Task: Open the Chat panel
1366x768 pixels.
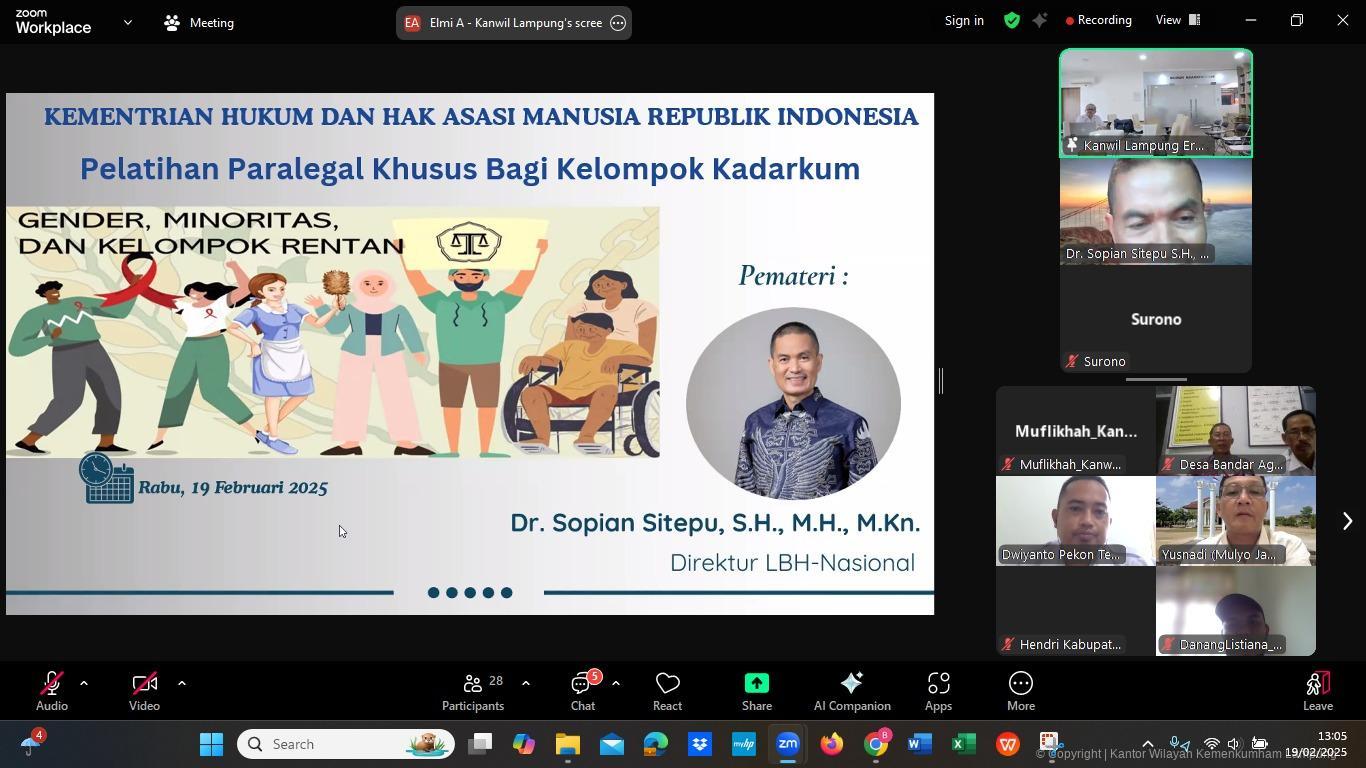Action: point(583,691)
